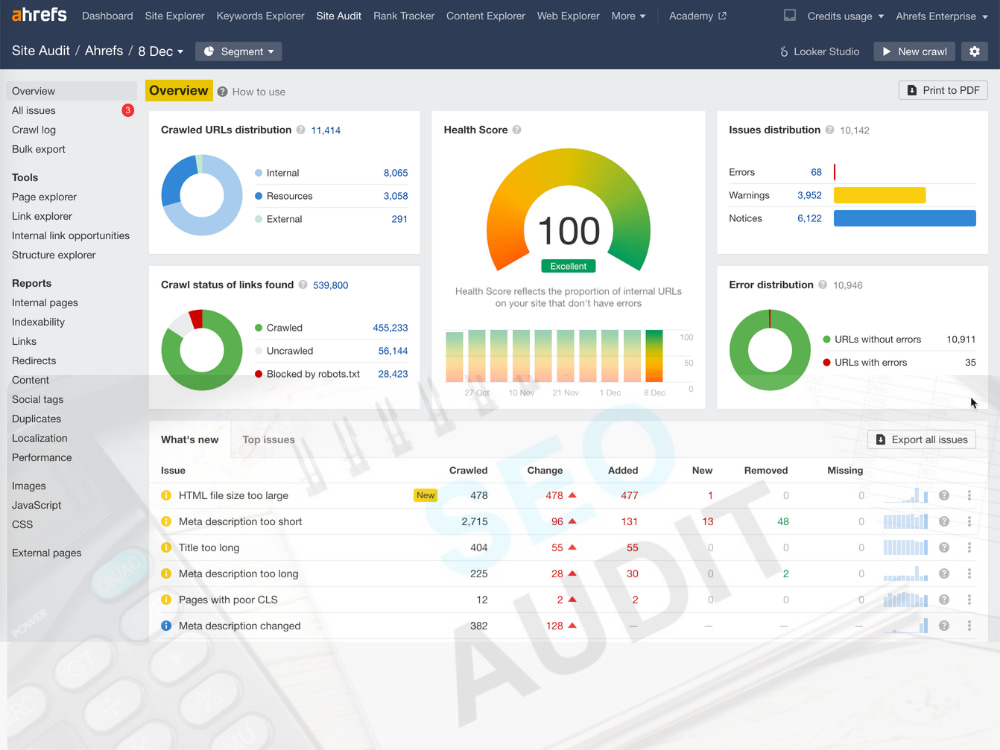Open Ahrefs Enterprise account dropdown

pyautogui.click(x=941, y=16)
